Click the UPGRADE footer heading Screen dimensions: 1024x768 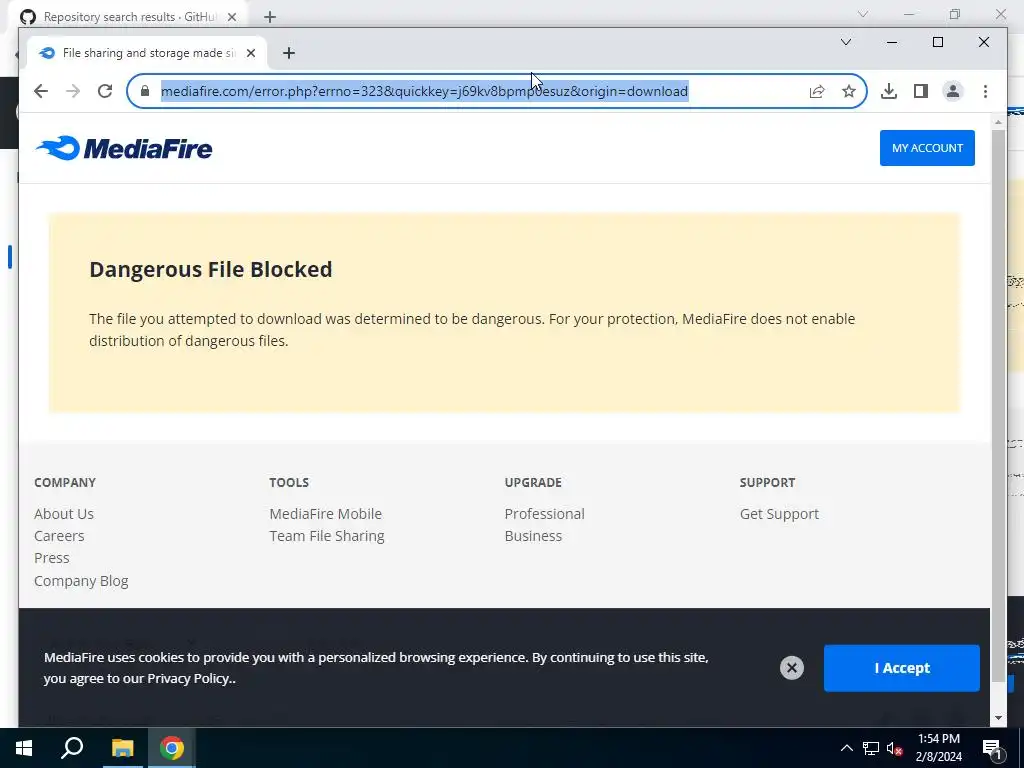[533, 483]
